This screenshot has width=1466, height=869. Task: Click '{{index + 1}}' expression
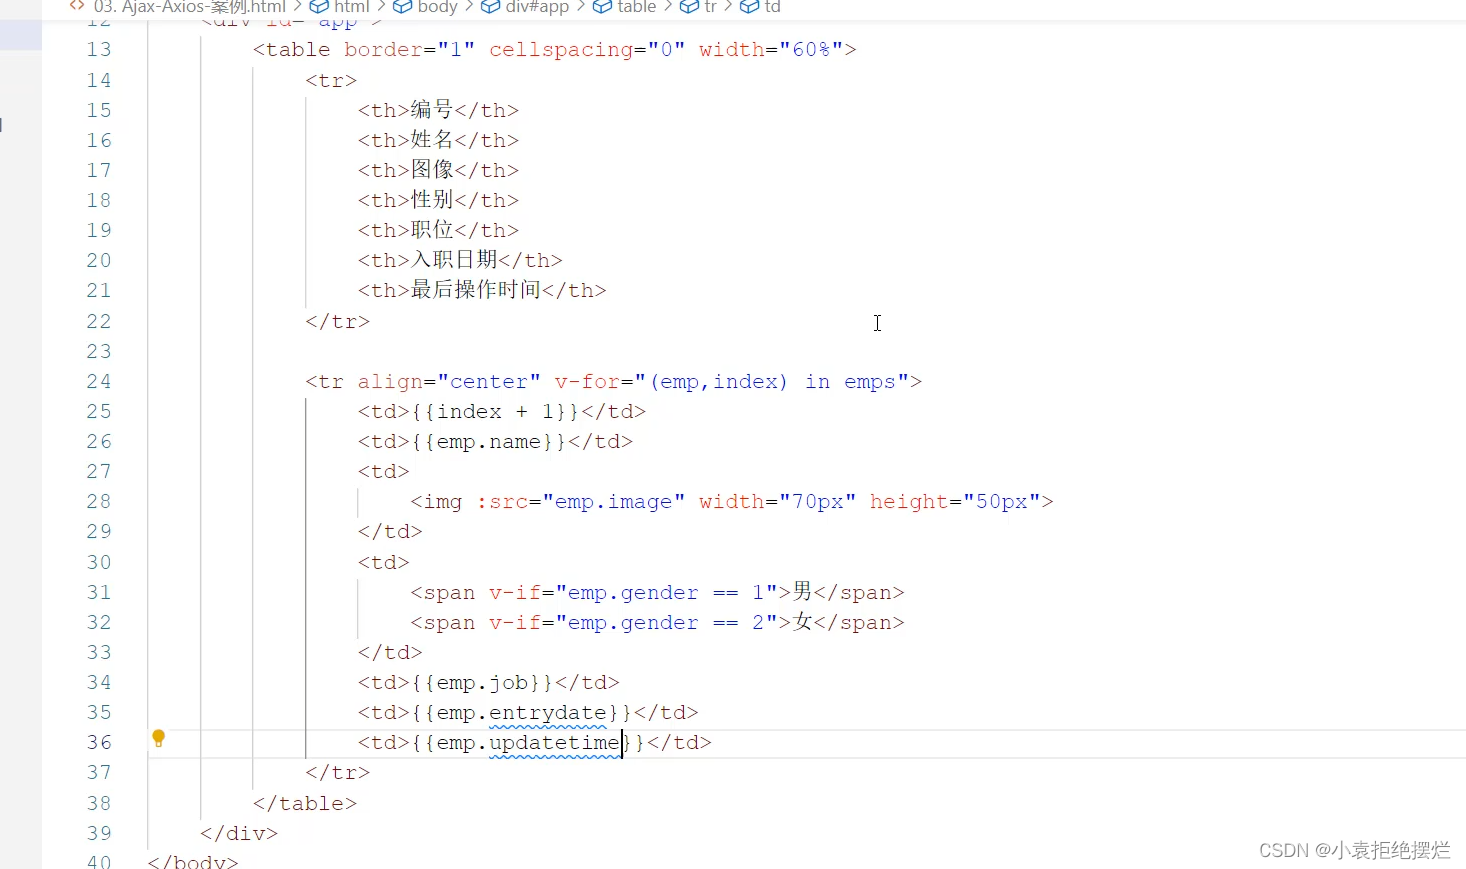495,412
